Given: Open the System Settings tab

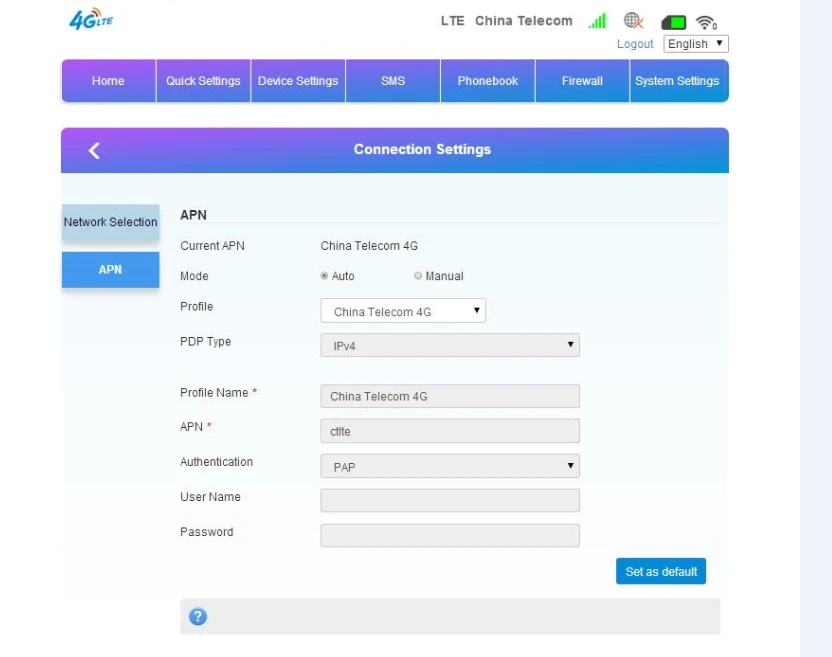Looking at the screenshot, I should click(678, 81).
